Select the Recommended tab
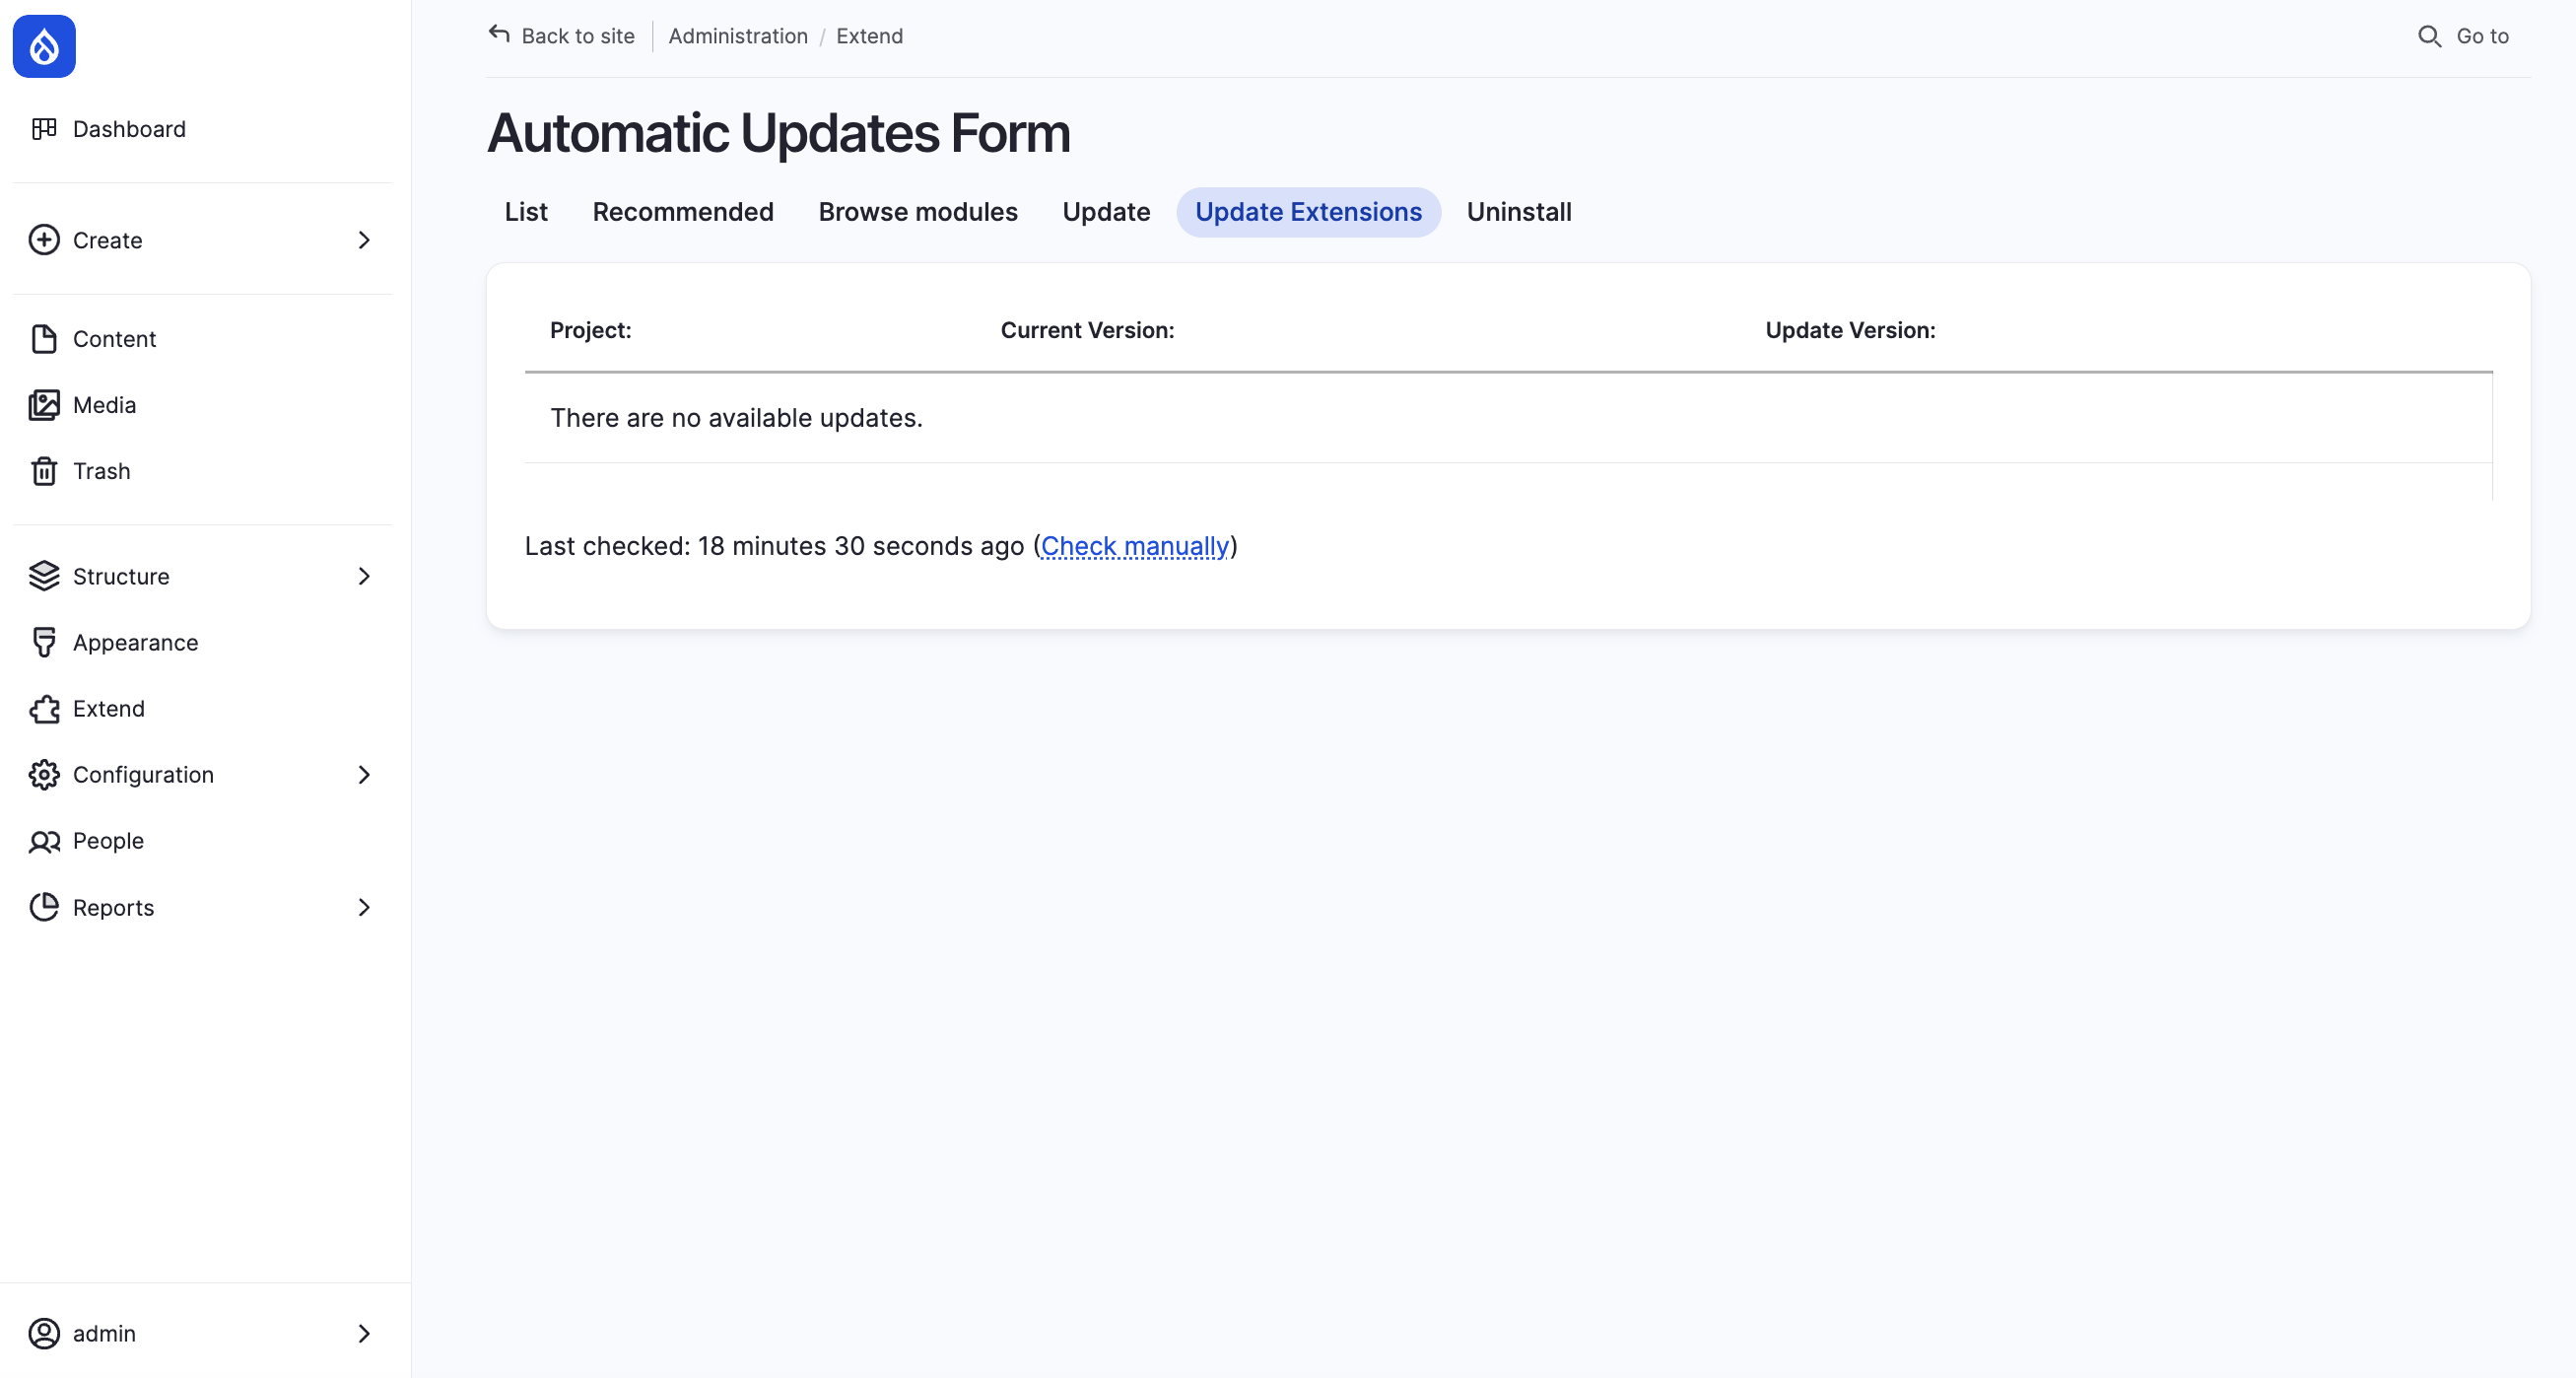 point(683,211)
